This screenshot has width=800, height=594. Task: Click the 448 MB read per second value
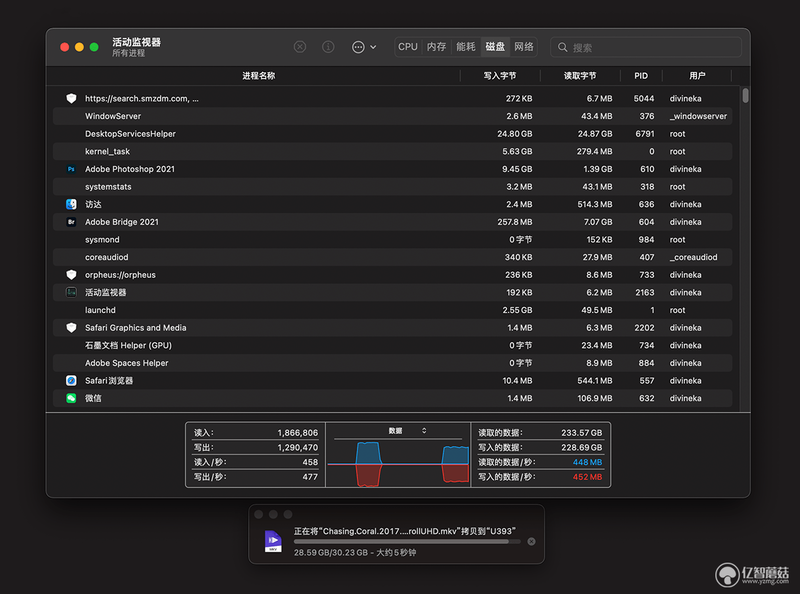click(x=587, y=462)
